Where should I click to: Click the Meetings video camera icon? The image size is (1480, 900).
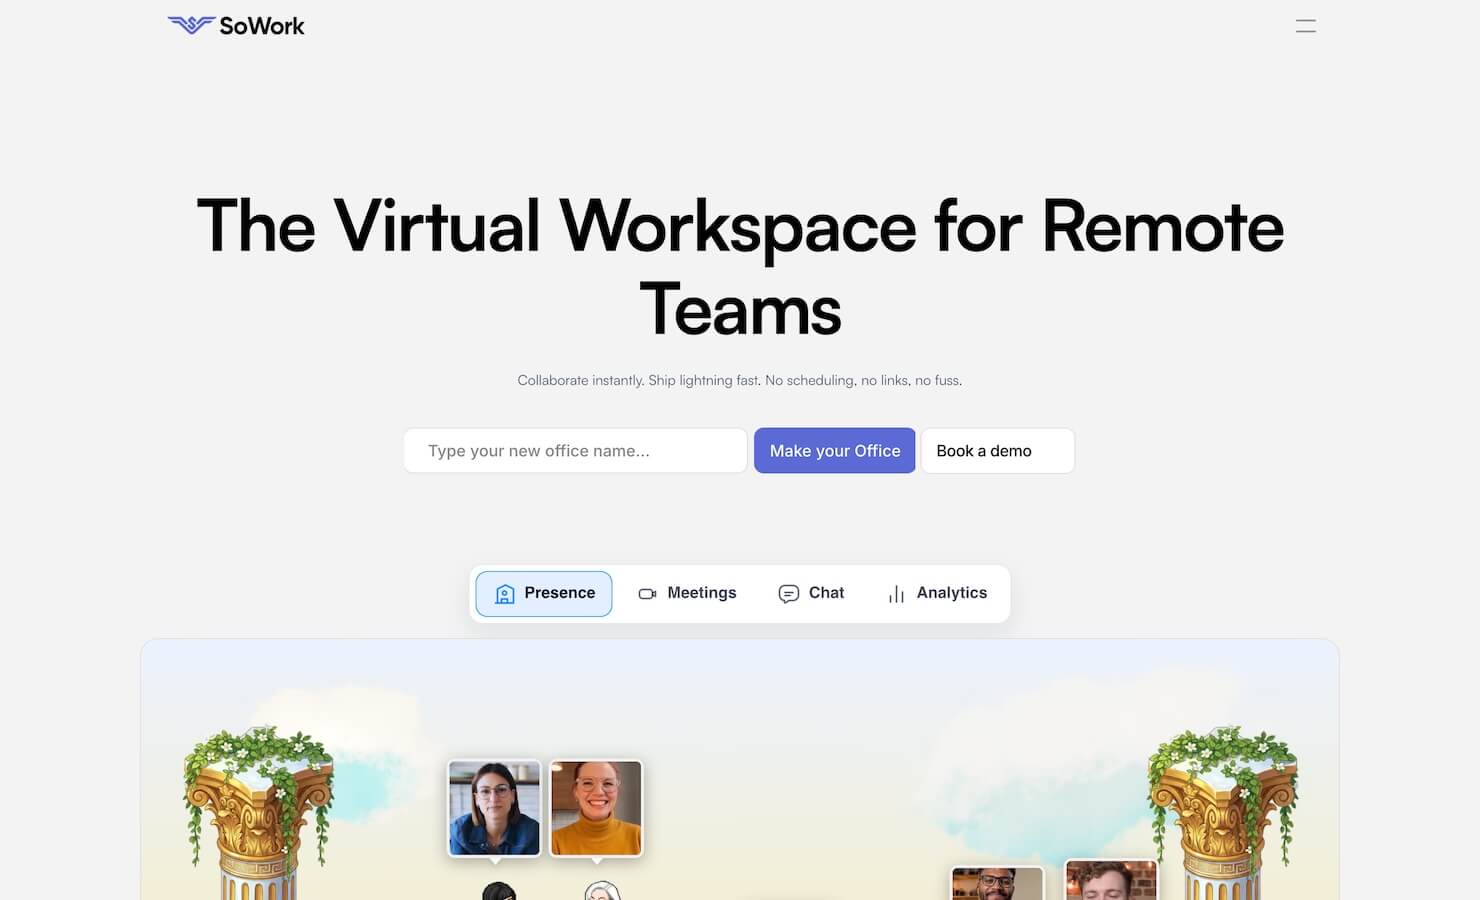[647, 594]
